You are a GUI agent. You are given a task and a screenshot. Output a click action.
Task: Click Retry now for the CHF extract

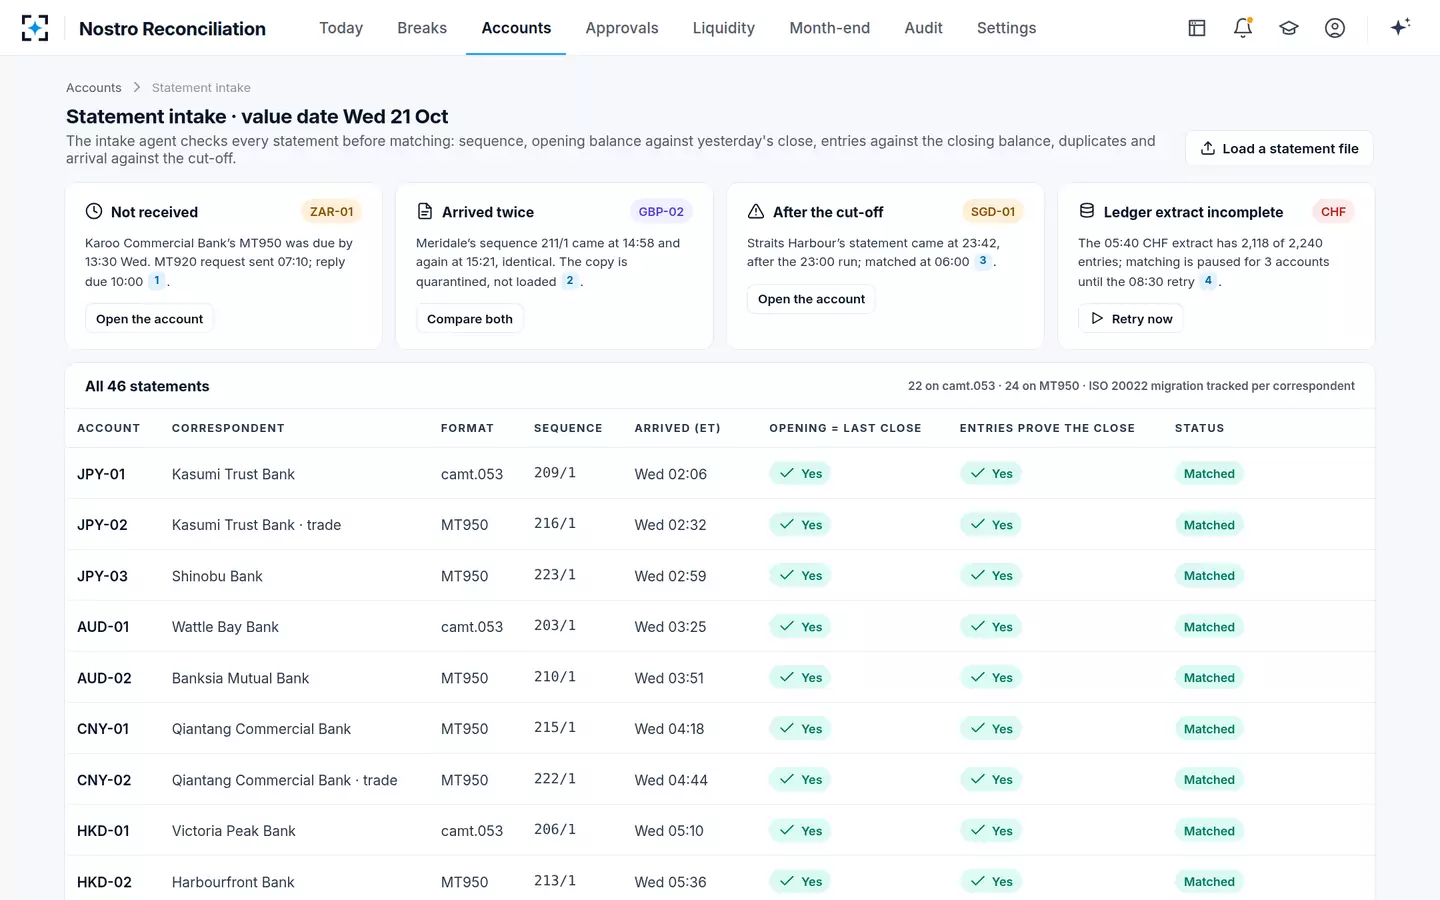[x=1131, y=319]
